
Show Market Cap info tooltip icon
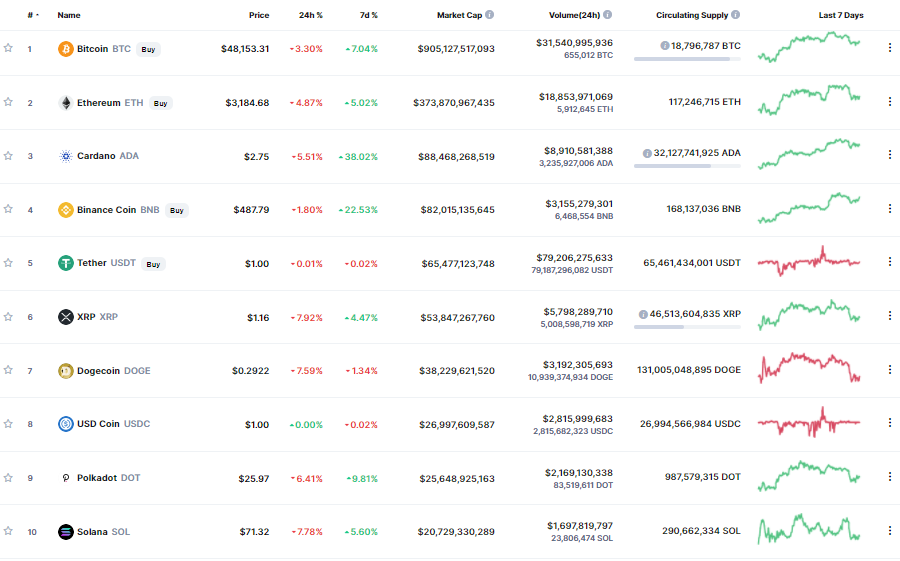tap(490, 15)
